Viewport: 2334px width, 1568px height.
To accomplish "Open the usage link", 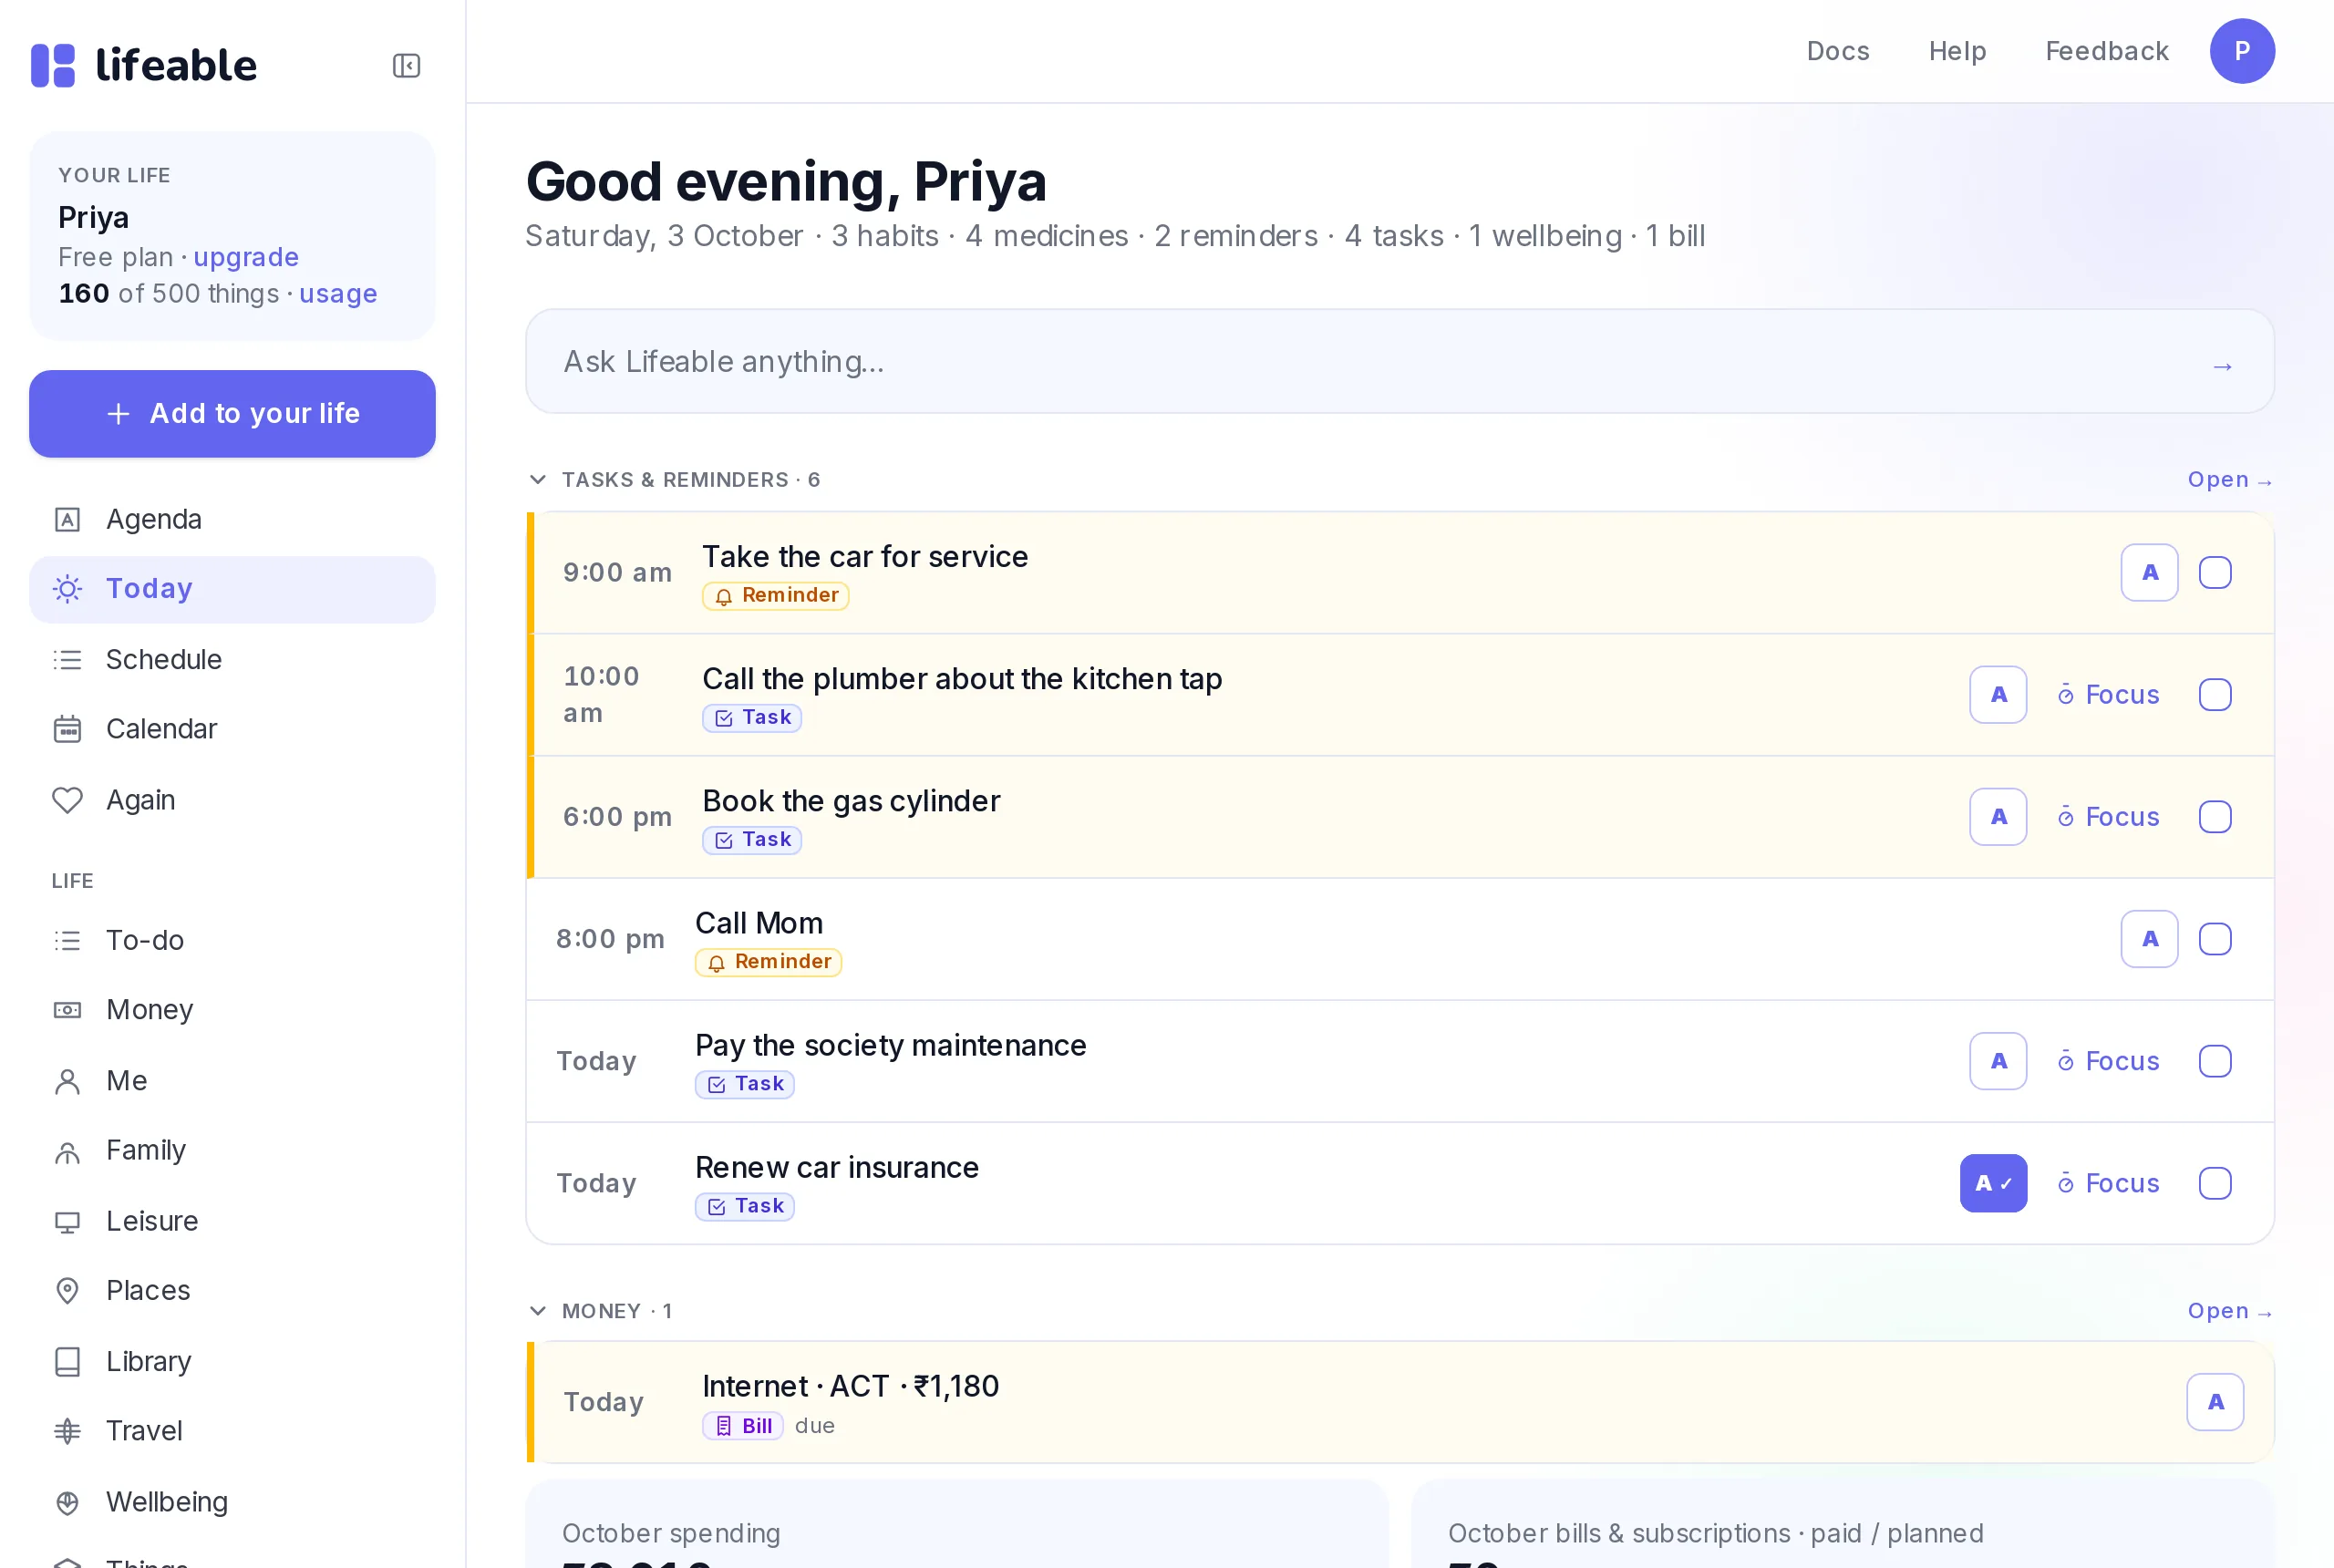I will 338,294.
